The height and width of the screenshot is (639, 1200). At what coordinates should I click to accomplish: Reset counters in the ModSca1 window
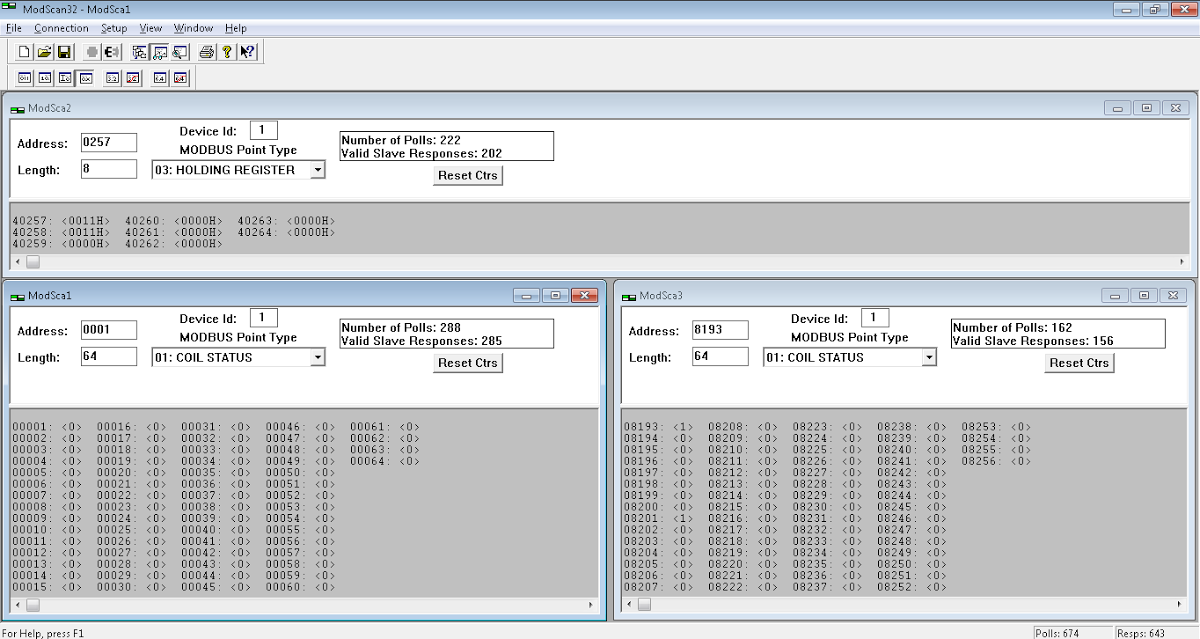468,363
